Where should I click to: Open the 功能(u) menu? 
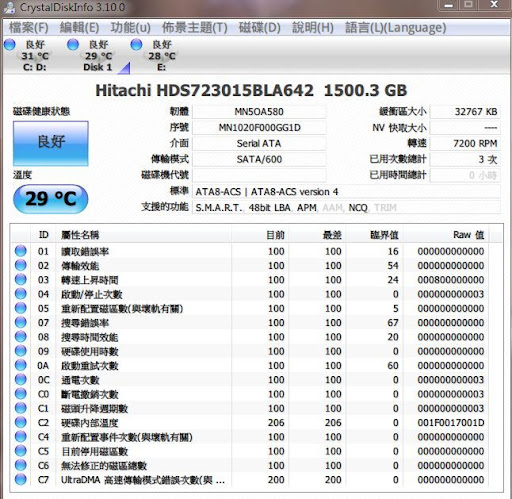tap(130, 28)
